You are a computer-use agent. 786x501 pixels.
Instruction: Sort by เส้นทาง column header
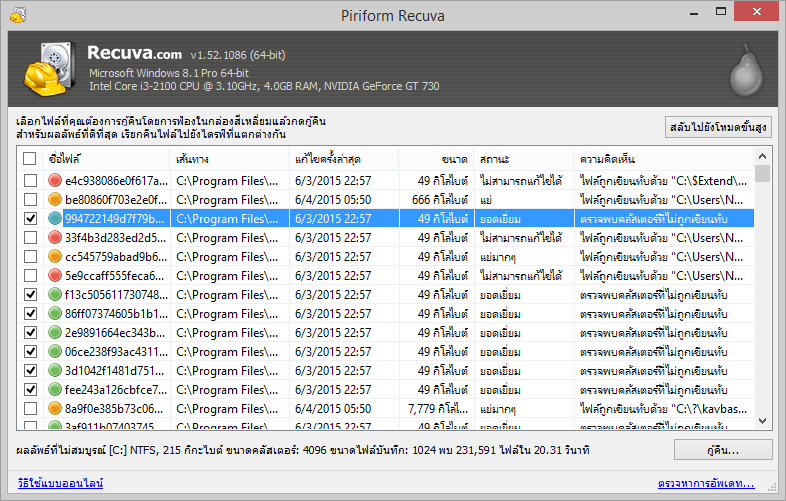click(x=230, y=159)
